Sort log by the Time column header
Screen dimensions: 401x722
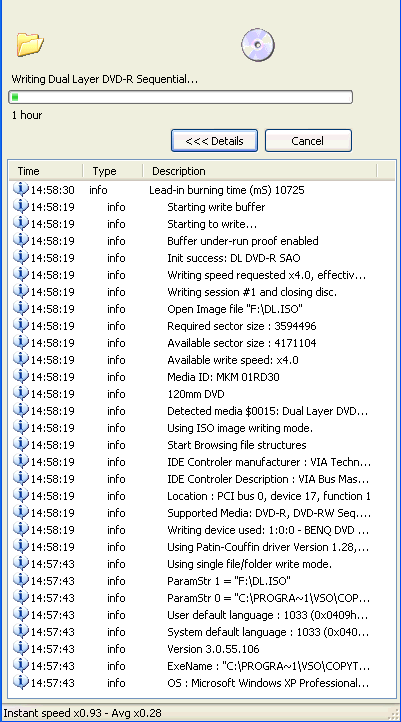(x=46, y=171)
